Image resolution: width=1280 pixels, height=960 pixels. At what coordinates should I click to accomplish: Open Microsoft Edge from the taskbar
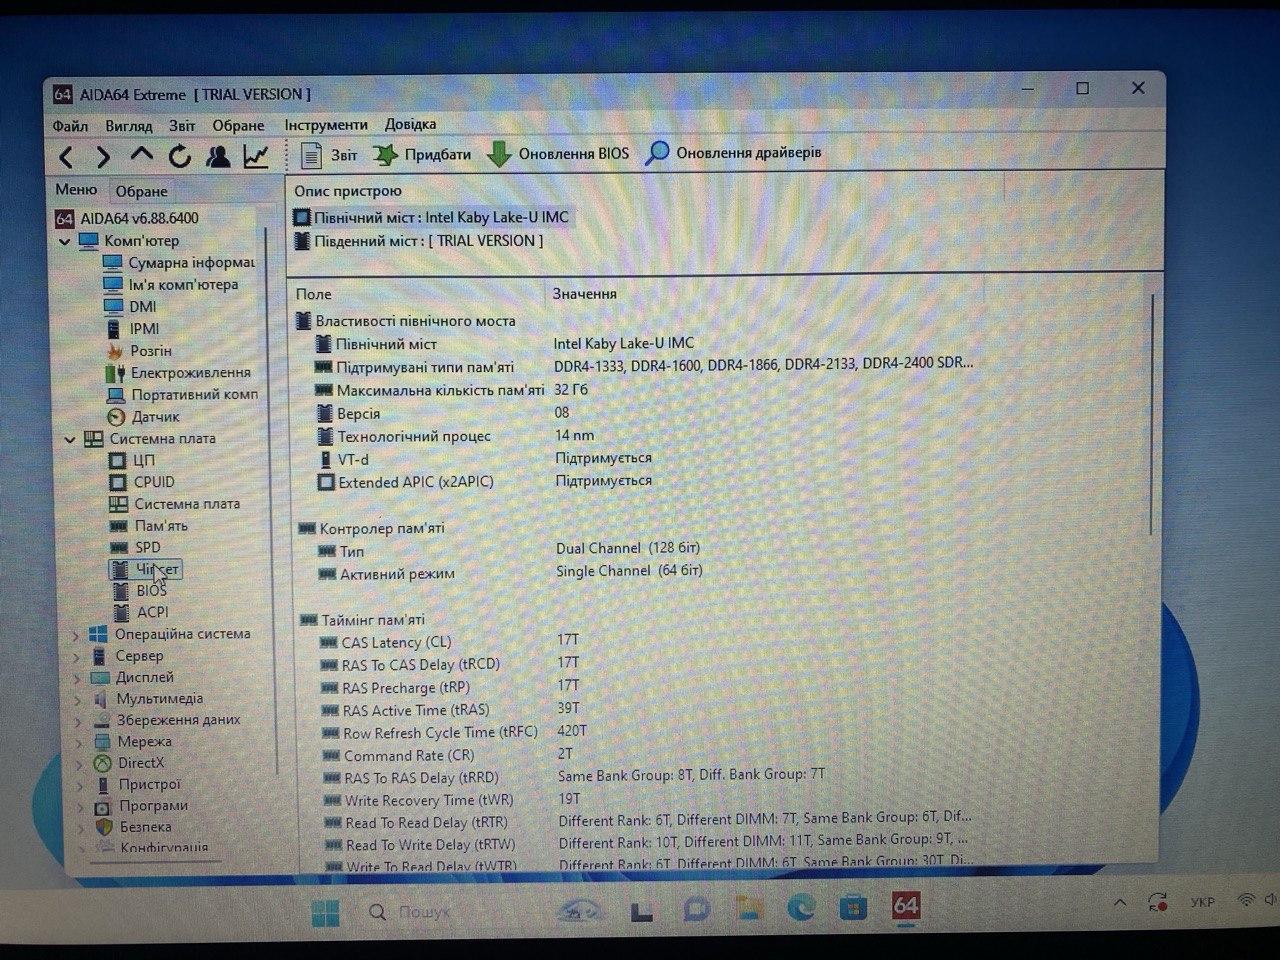point(801,908)
